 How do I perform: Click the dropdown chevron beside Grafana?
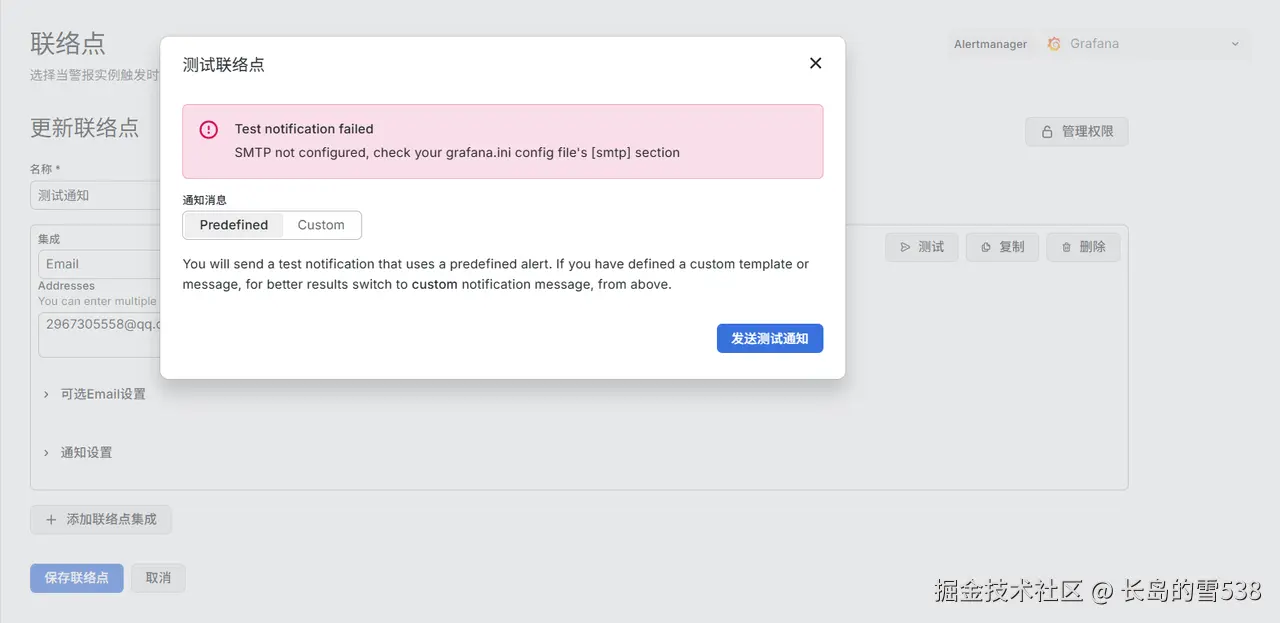[1235, 44]
